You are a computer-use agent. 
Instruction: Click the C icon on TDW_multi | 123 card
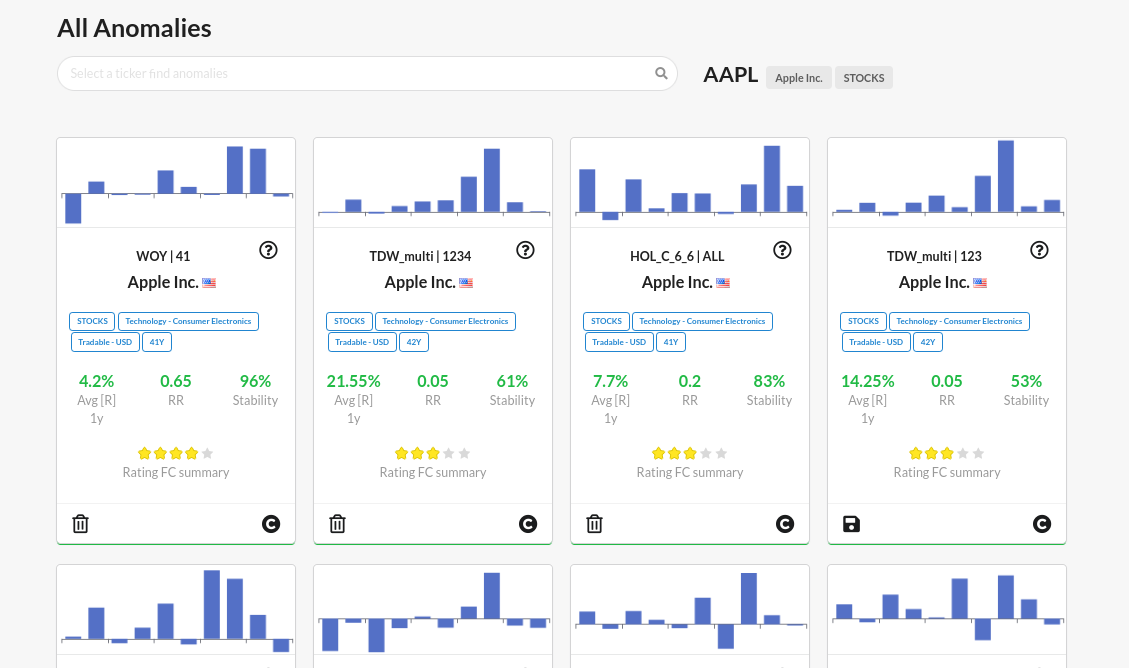point(1042,524)
